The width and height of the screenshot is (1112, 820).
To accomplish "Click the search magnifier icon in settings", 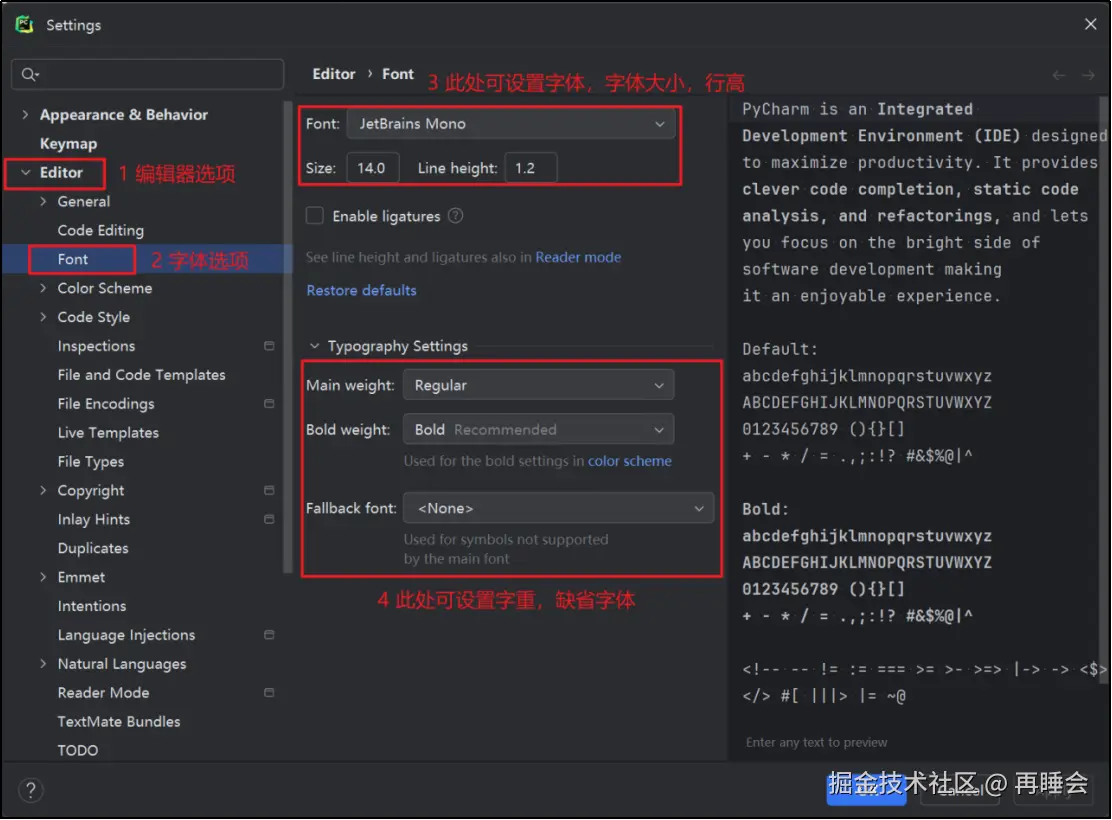I will [x=29, y=74].
